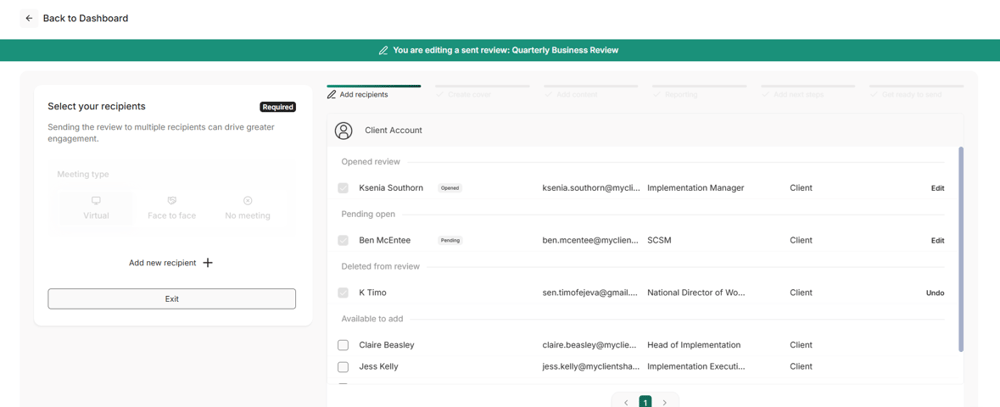The image size is (1000, 407).
Task: Click Ksenia Southorn's name
Action: tap(391, 188)
